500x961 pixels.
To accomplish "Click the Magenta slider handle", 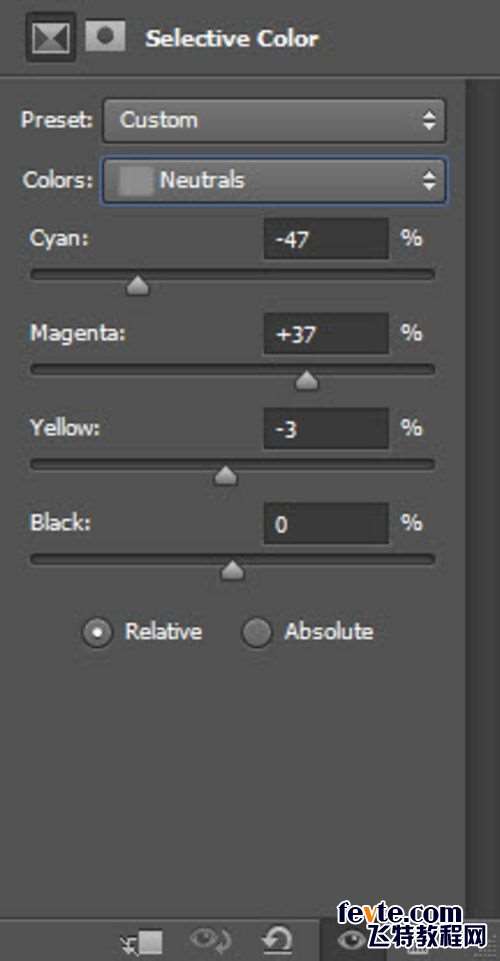I will [x=306, y=381].
